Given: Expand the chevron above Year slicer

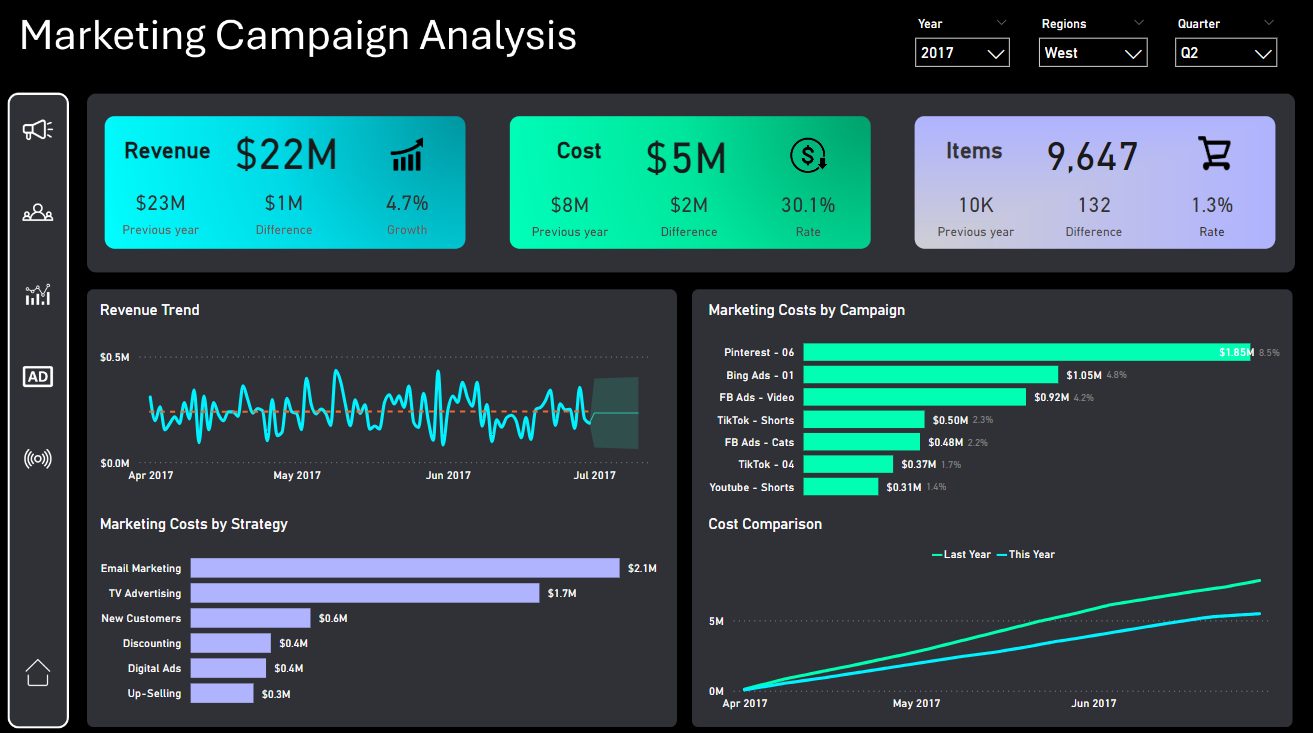Looking at the screenshot, I should point(1002,22).
